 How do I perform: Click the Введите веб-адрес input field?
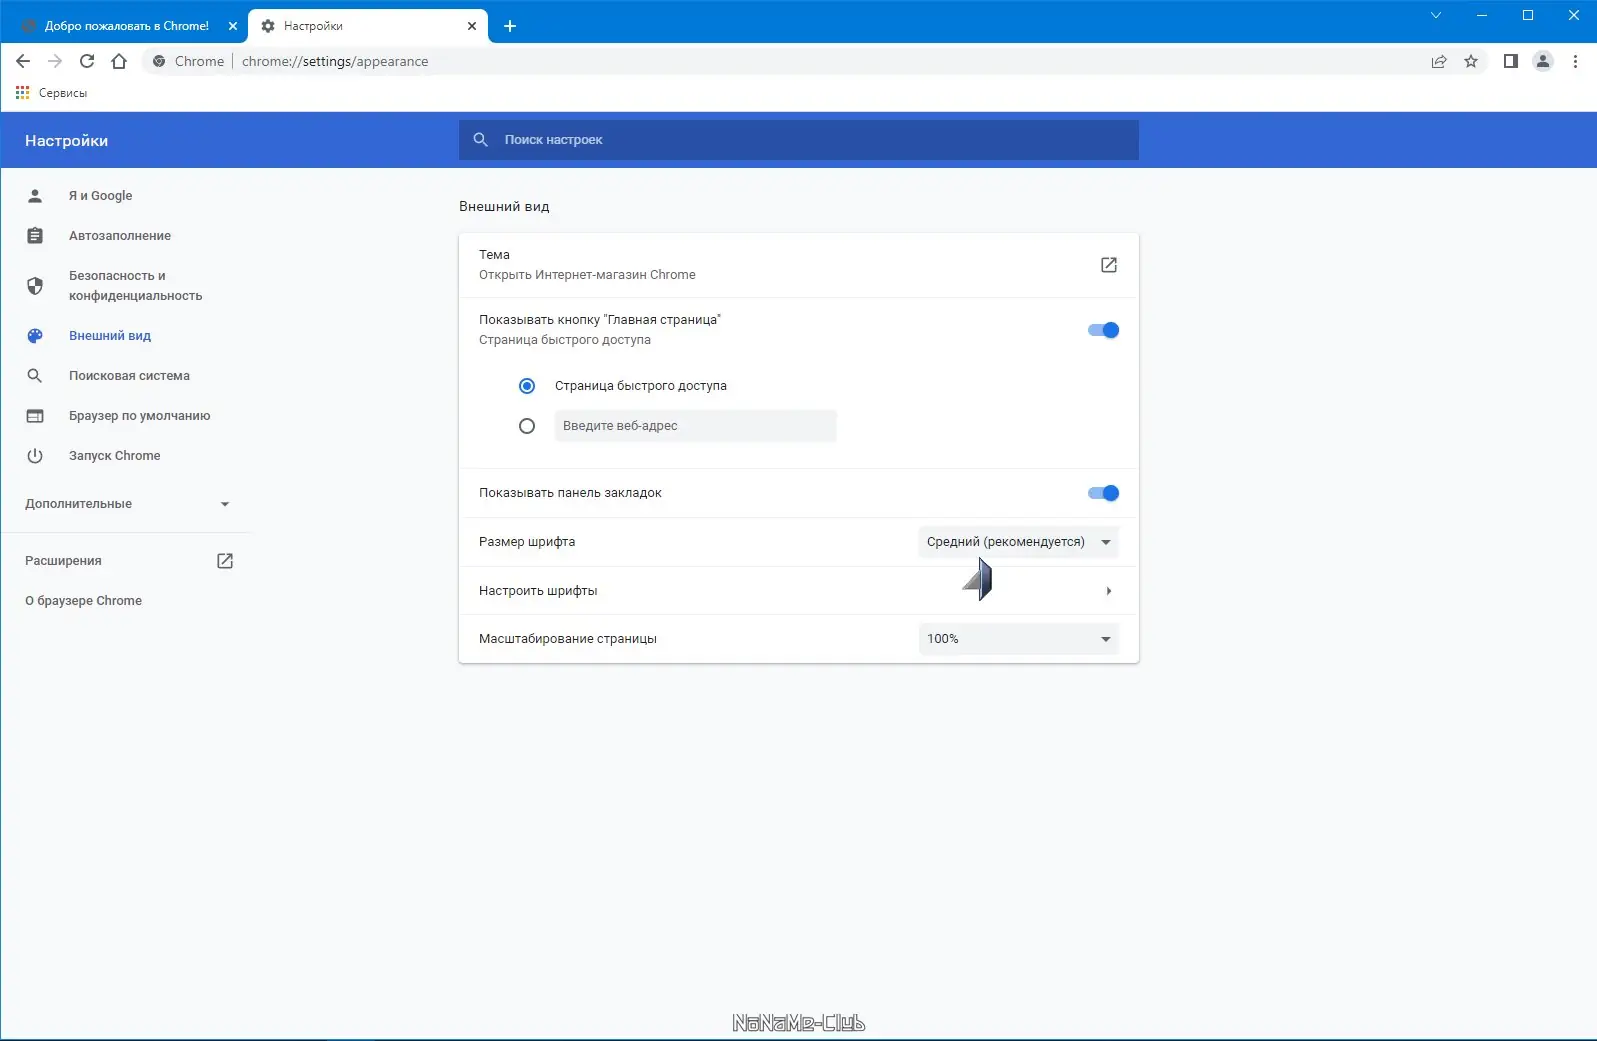696,426
